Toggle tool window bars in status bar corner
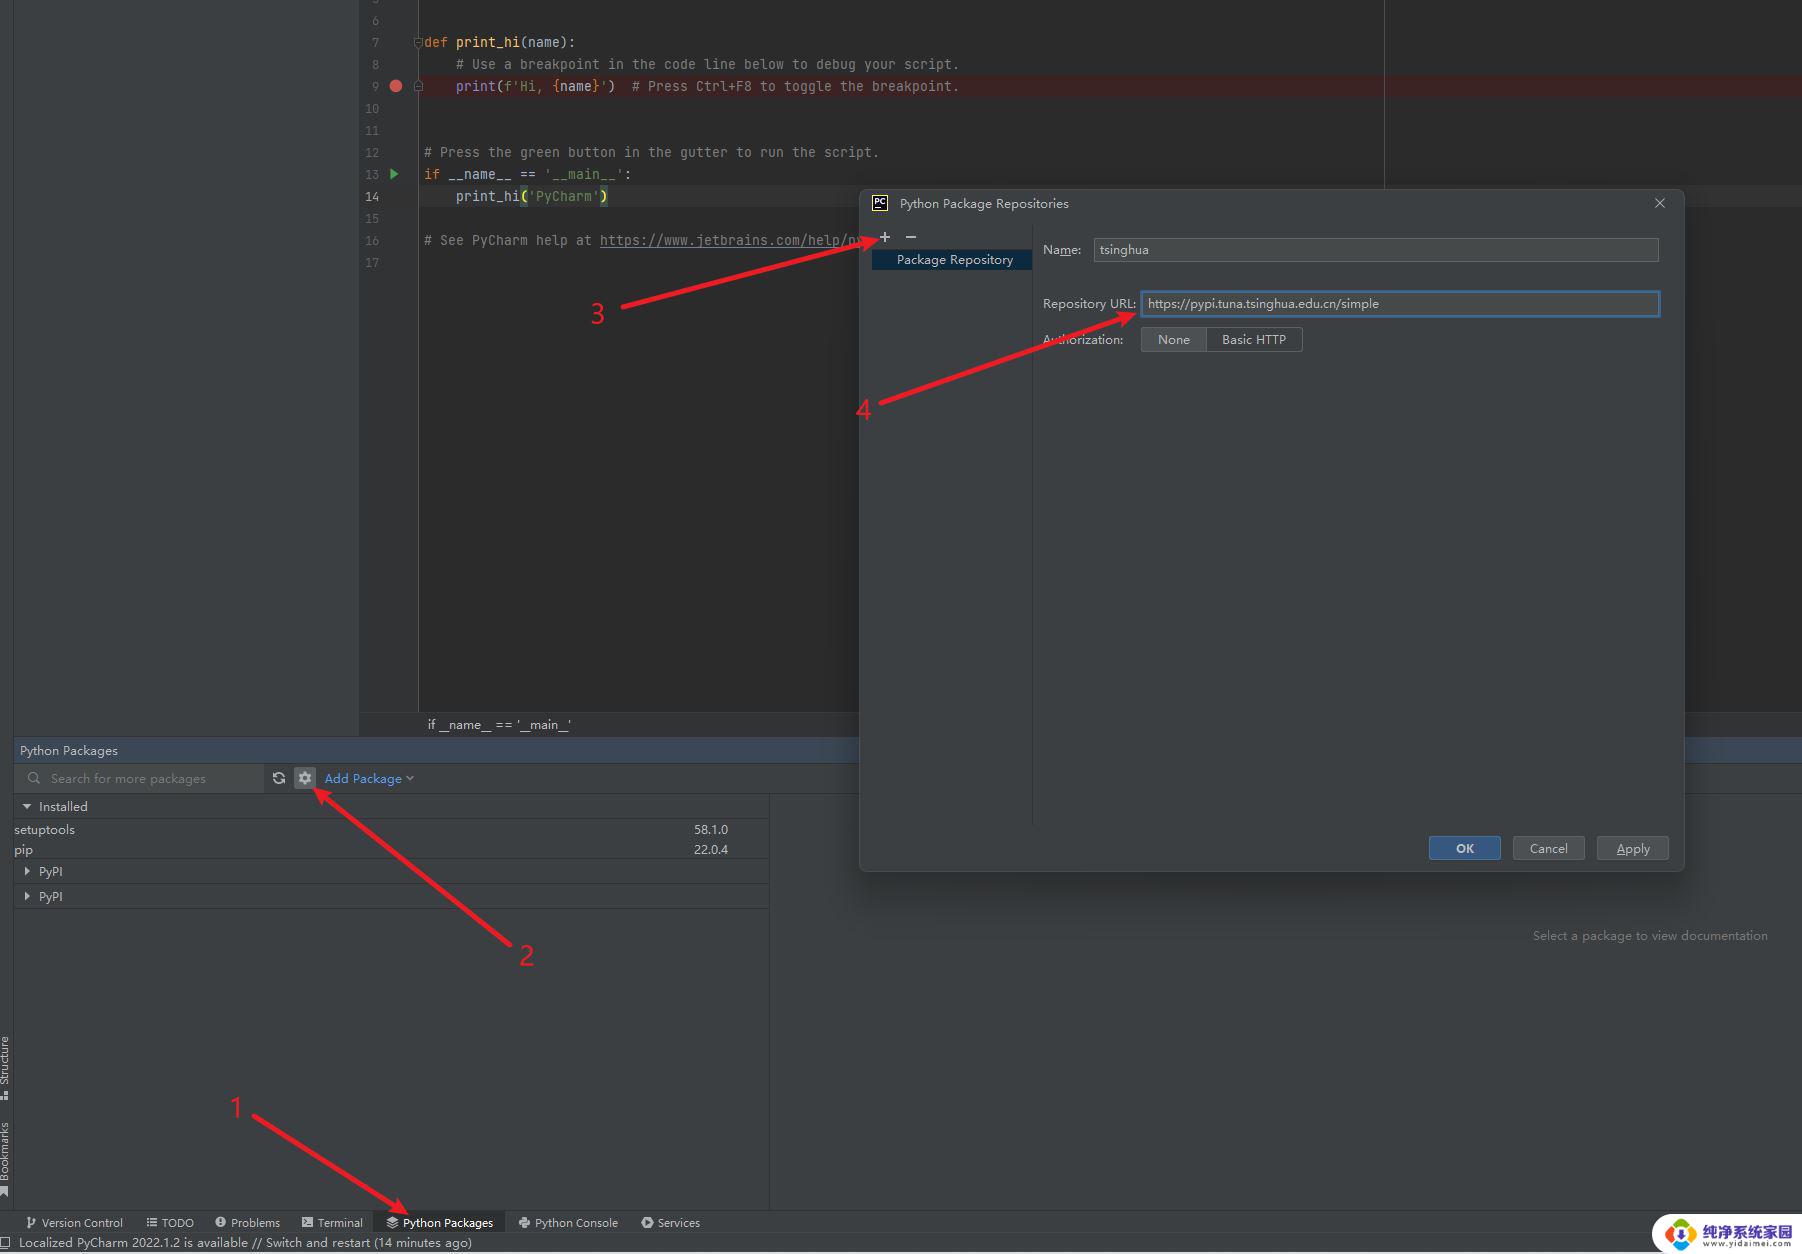 pos(5,1243)
